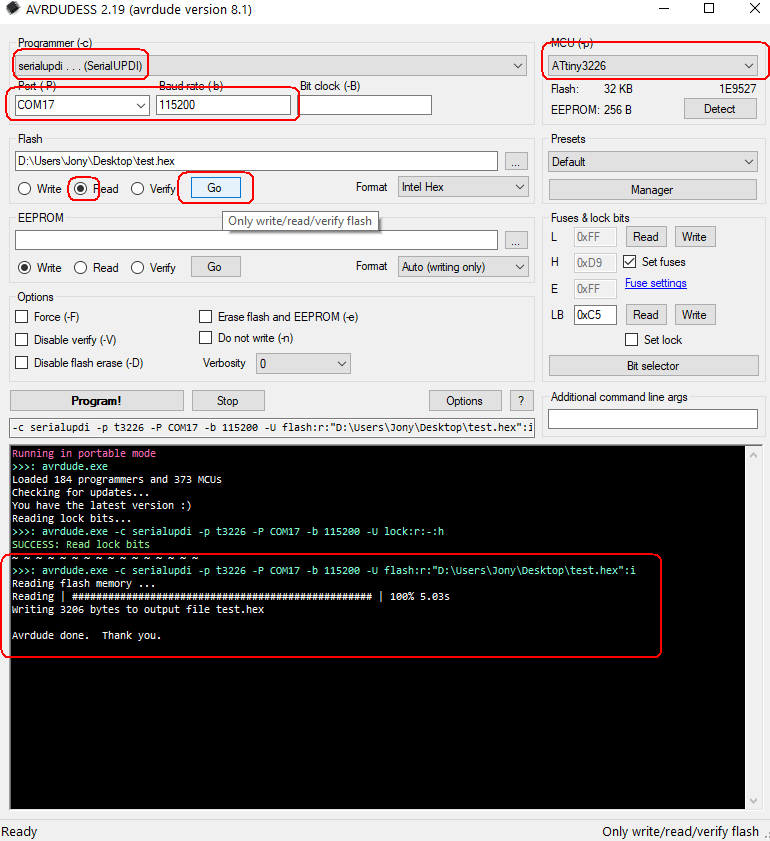Viewport: 770px width, 841px height.
Task: Open the presets Manager button
Action: coord(653,190)
